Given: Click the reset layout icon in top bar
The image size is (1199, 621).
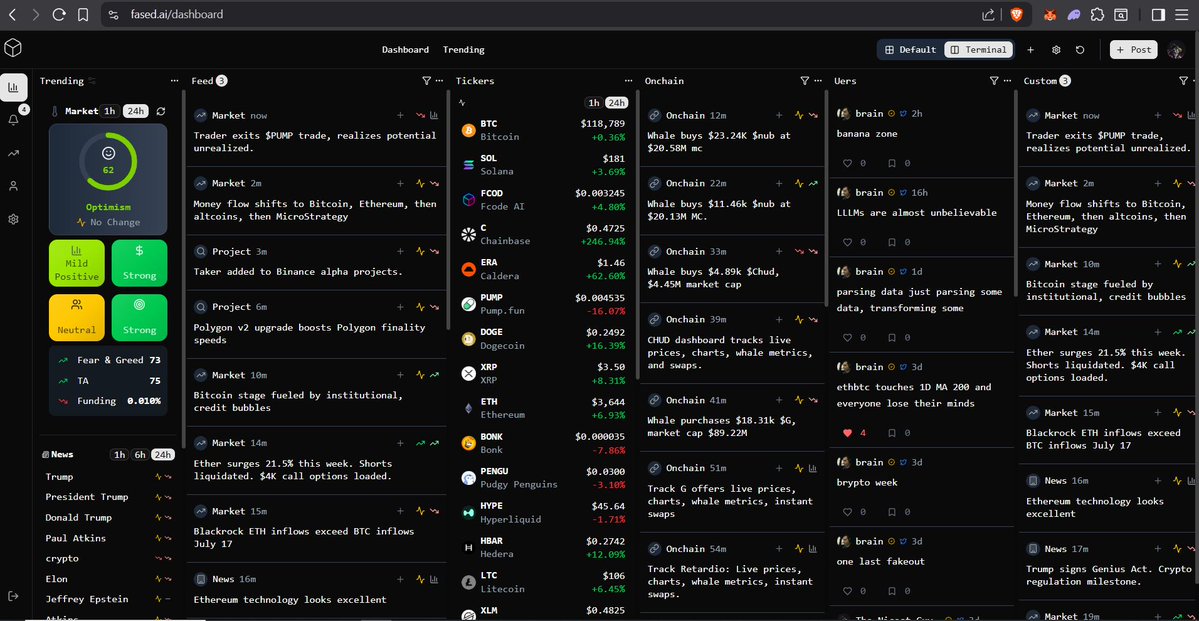Looking at the screenshot, I should (x=1080, y=50).
